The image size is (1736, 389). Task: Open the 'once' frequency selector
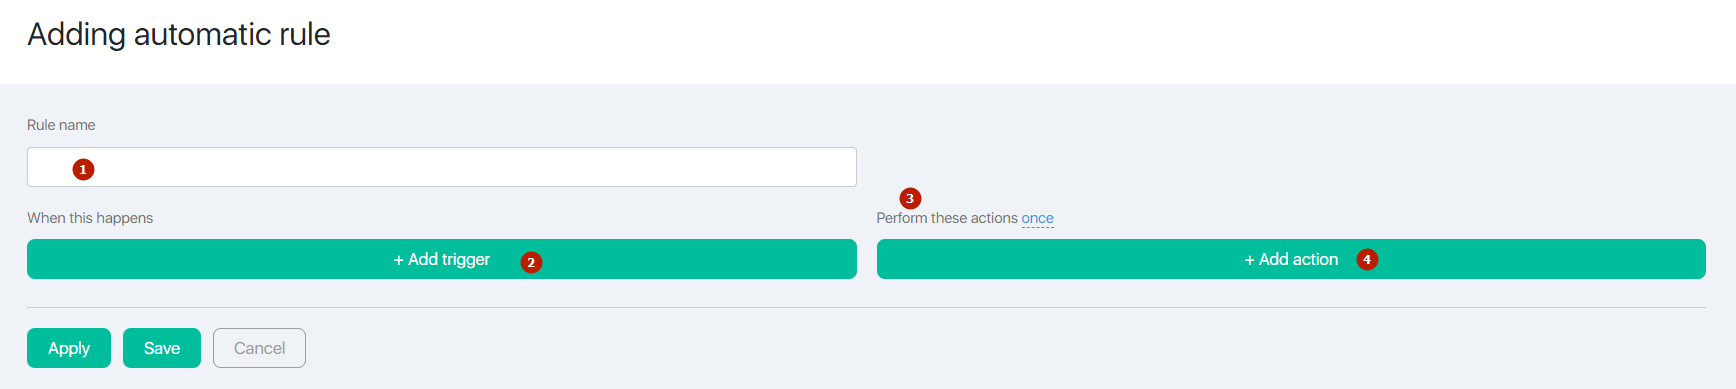[x=1037, y=218]
